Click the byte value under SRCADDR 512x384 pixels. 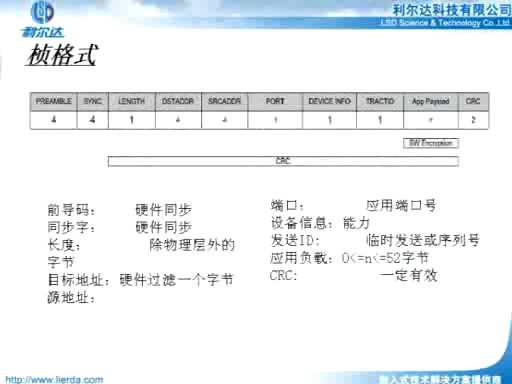224,119
